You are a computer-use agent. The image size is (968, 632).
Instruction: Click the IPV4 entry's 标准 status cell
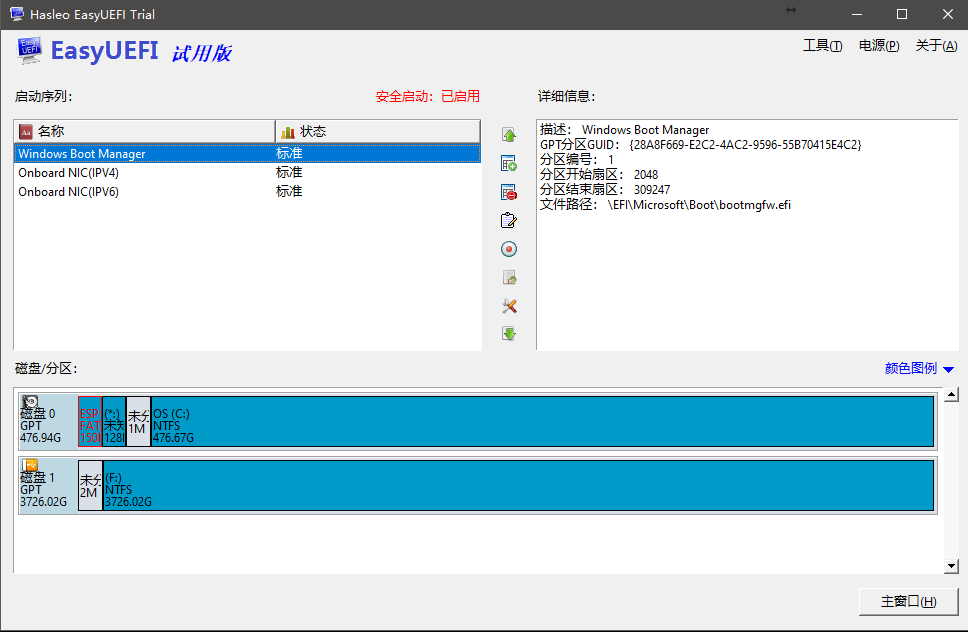tap(289, 173)
